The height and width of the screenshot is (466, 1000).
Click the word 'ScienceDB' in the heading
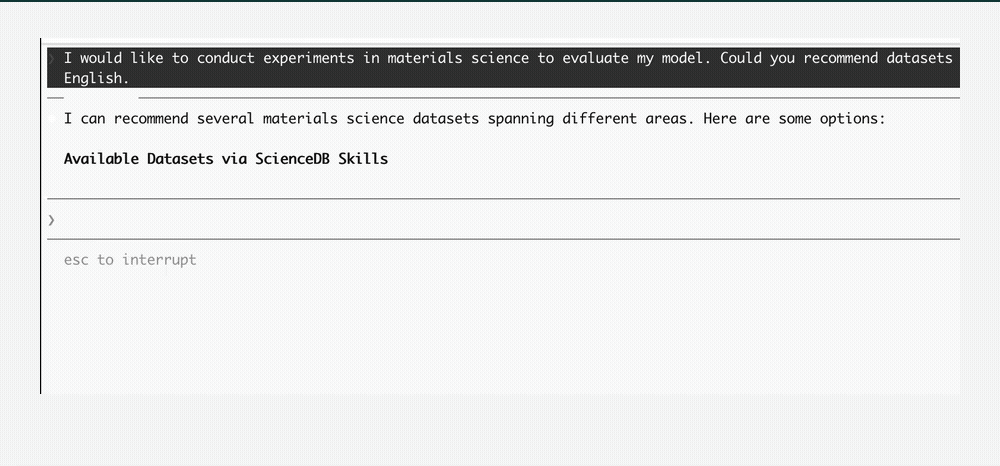[293, 159]
